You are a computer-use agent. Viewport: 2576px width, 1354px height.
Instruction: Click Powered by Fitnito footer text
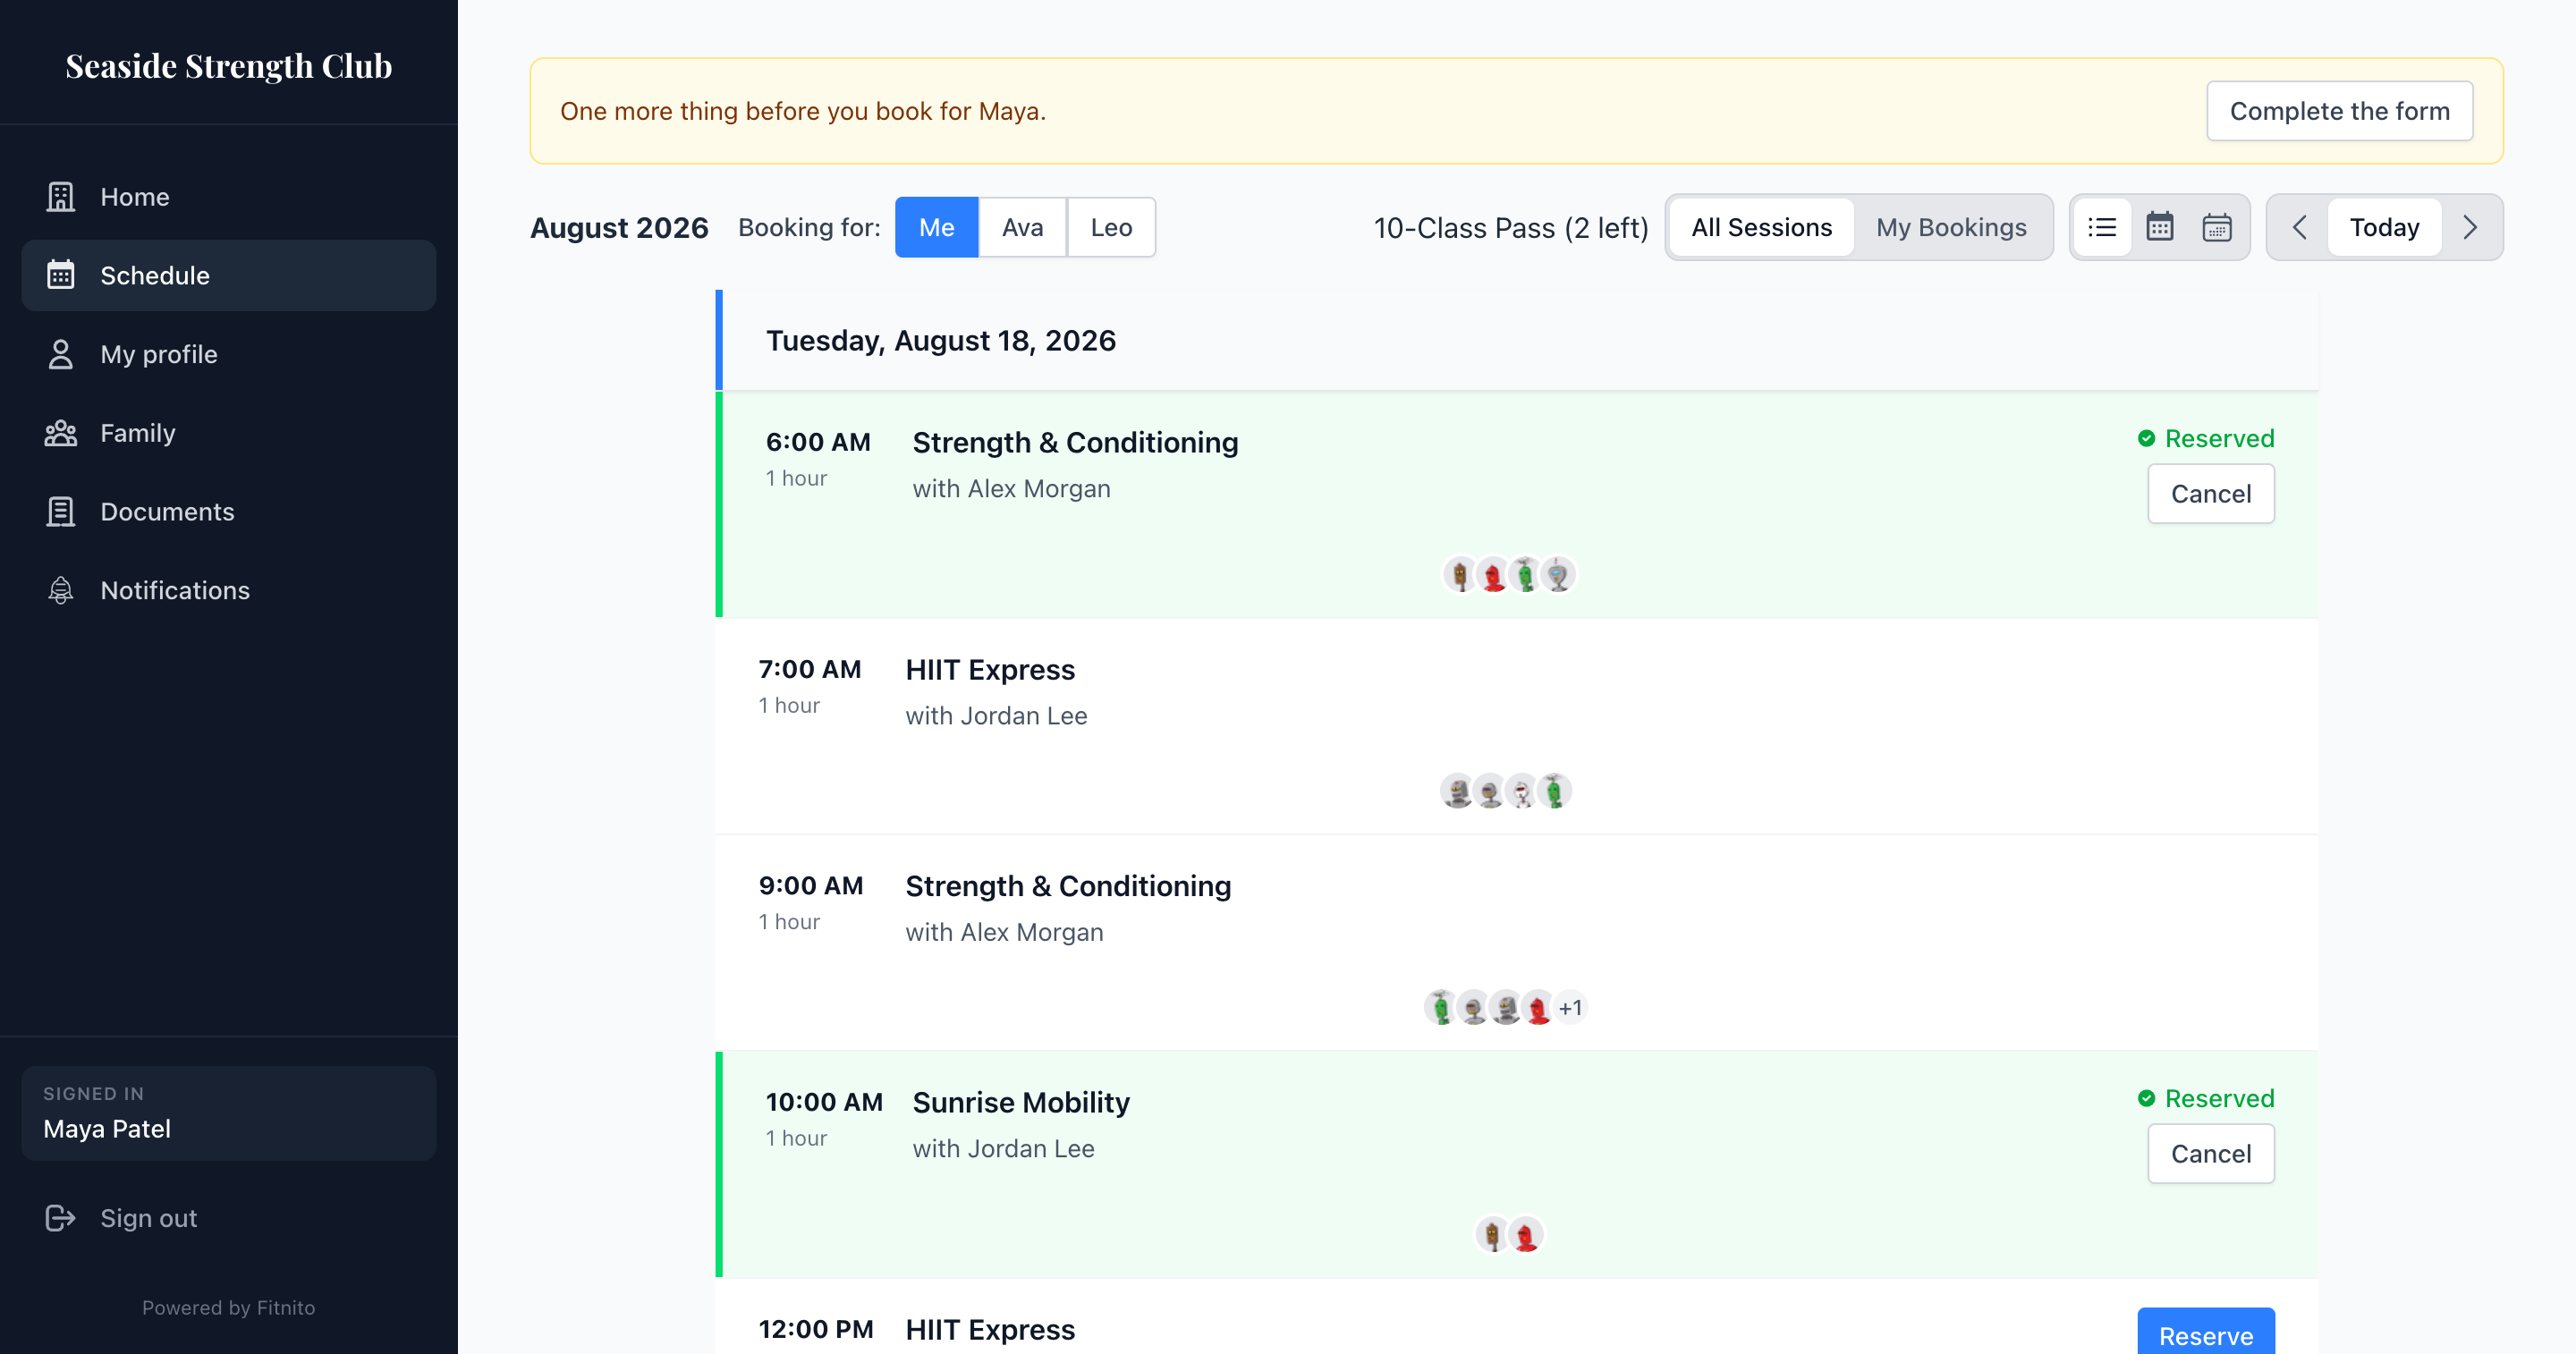[x=229, y=1308]
